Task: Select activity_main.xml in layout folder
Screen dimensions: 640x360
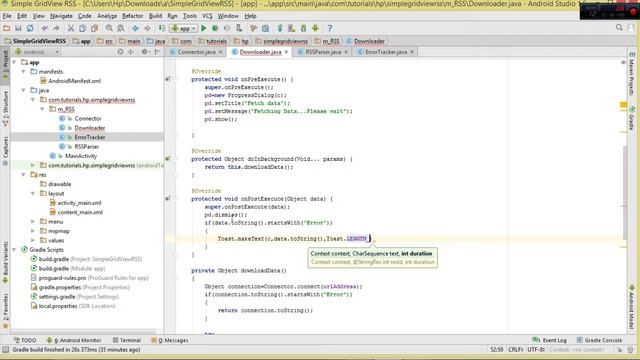Action: click(79, 203)
